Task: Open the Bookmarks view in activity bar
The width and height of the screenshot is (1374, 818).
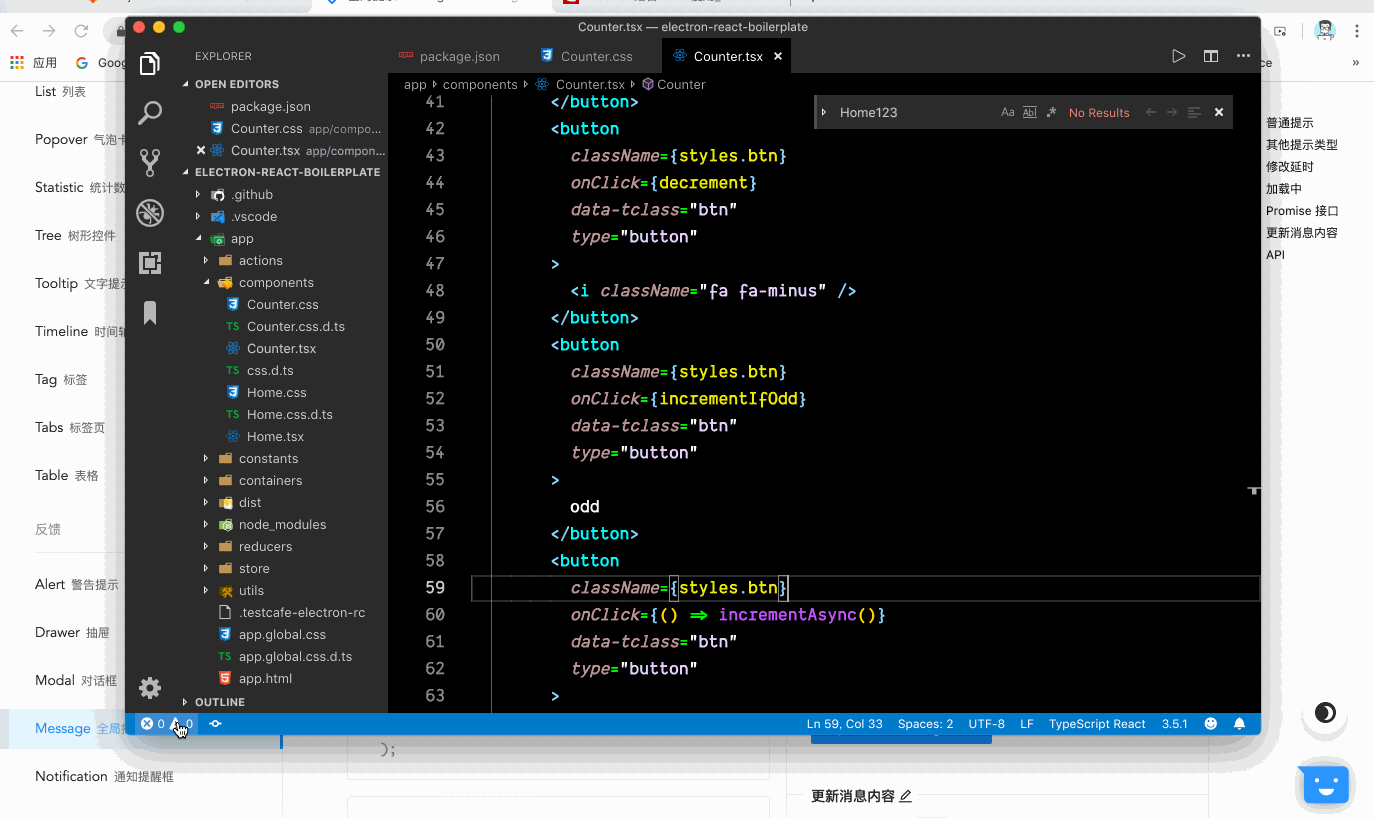Action: (150, 313)
